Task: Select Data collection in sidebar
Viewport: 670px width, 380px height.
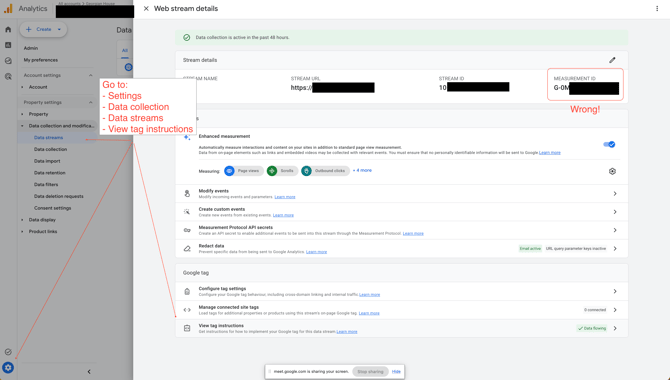Action: 50,150
